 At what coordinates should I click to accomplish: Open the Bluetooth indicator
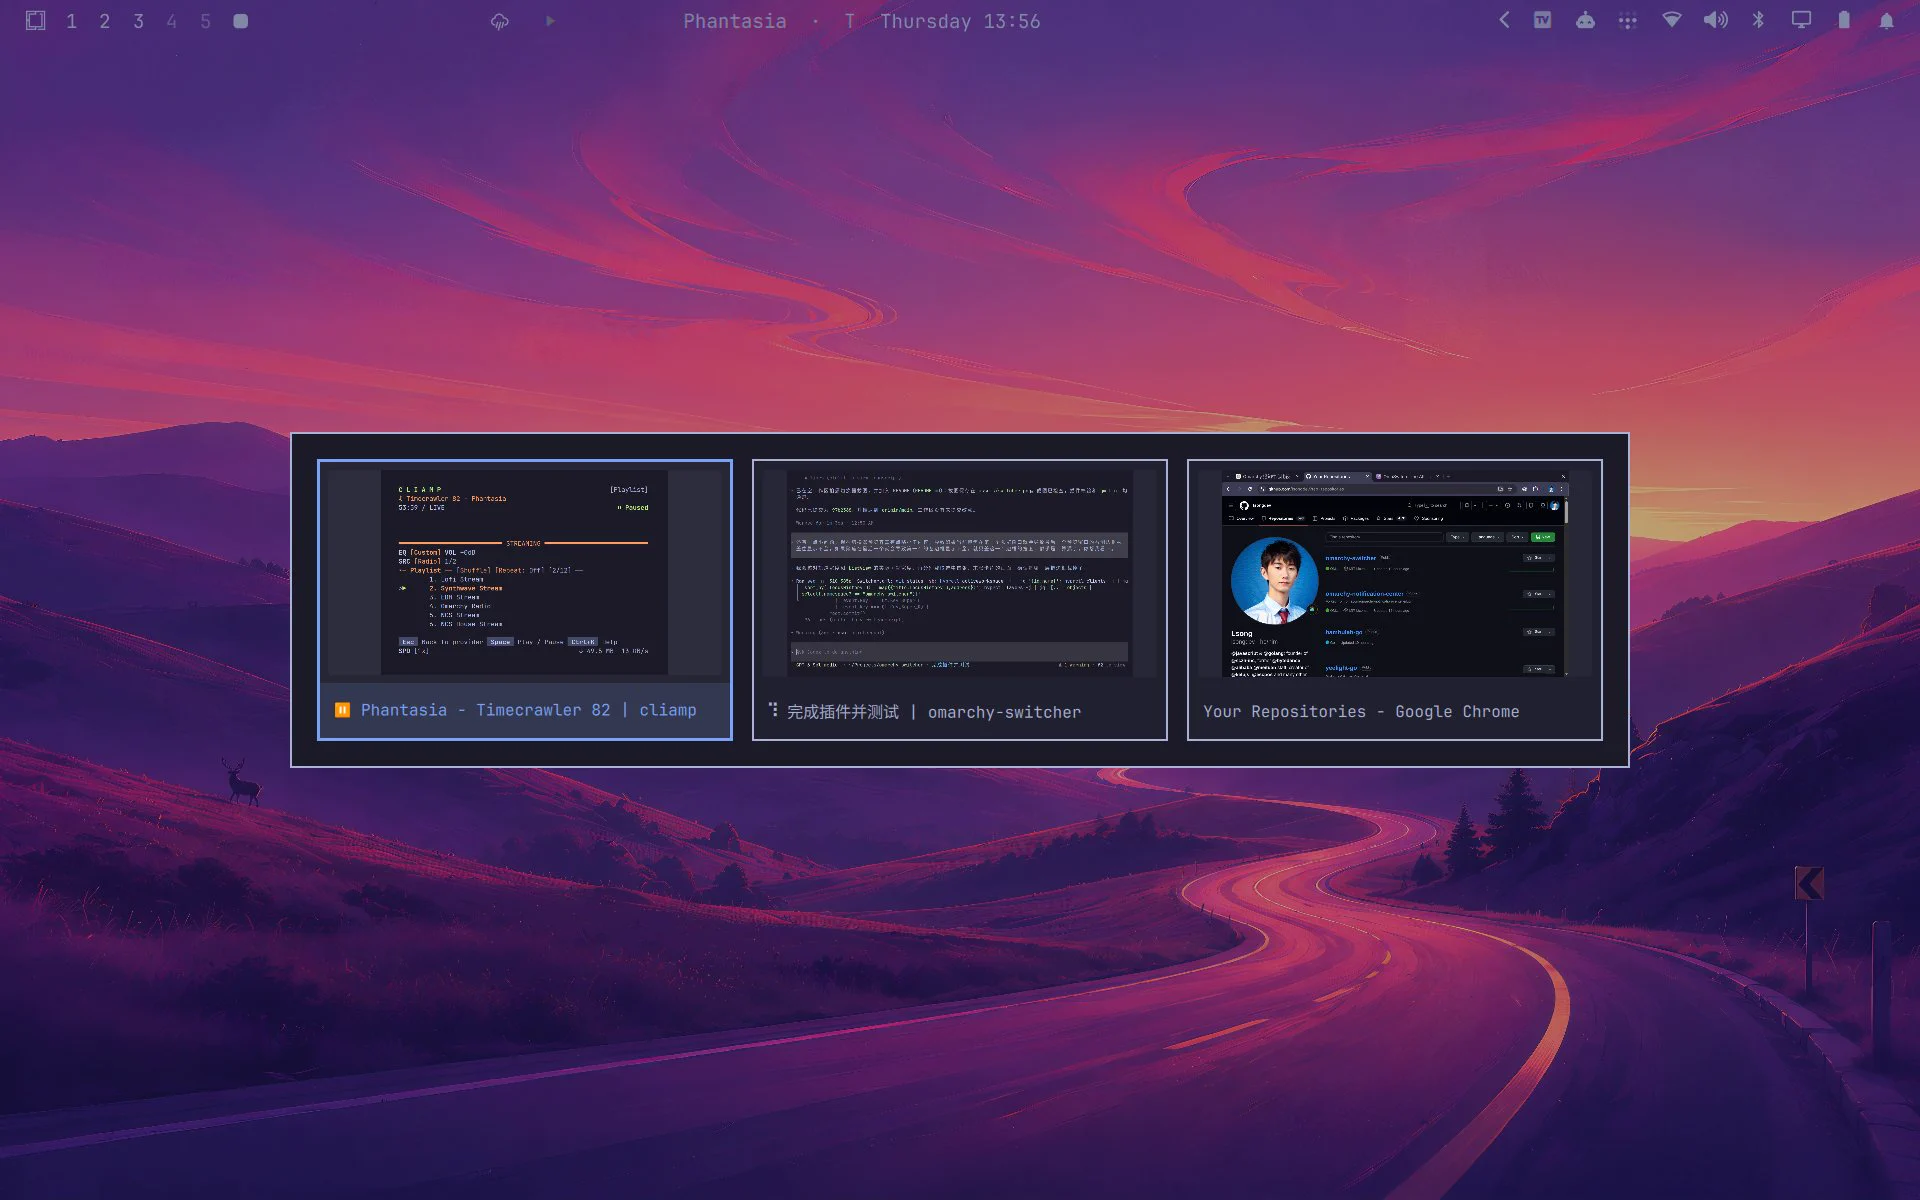[1758, 20]
